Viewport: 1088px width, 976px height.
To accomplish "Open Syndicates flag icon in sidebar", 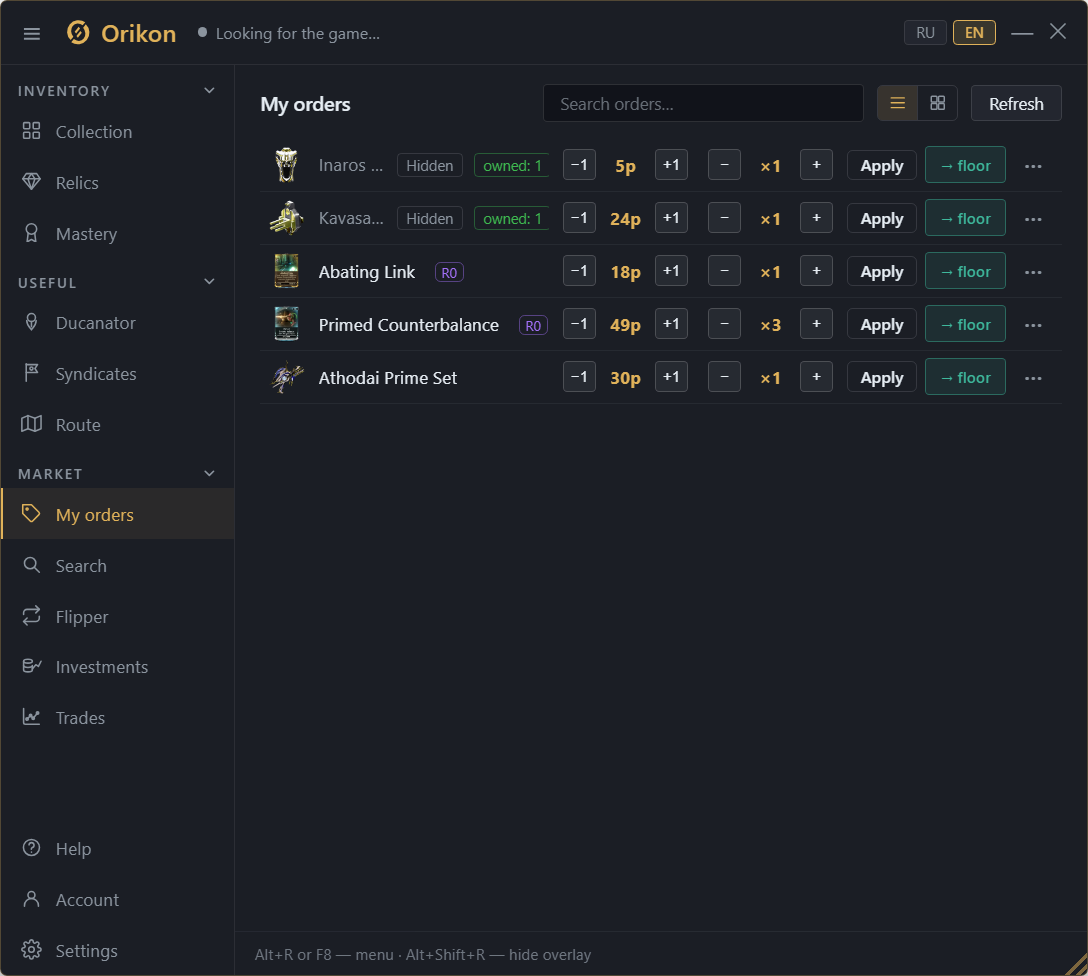I will pyautogui.click(x=31, y=373).
